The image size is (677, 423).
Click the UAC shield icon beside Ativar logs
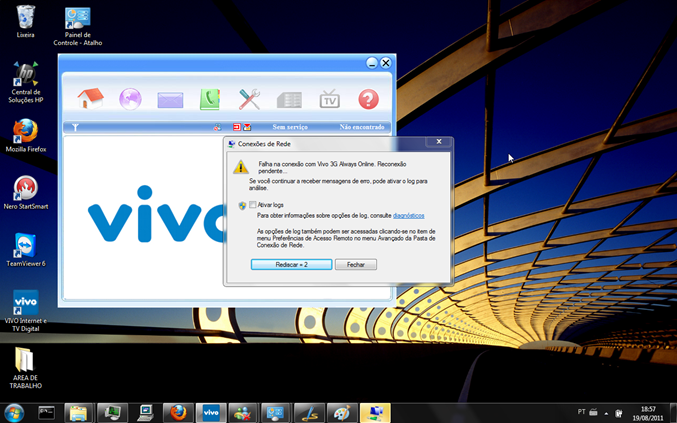pos(242,205)
